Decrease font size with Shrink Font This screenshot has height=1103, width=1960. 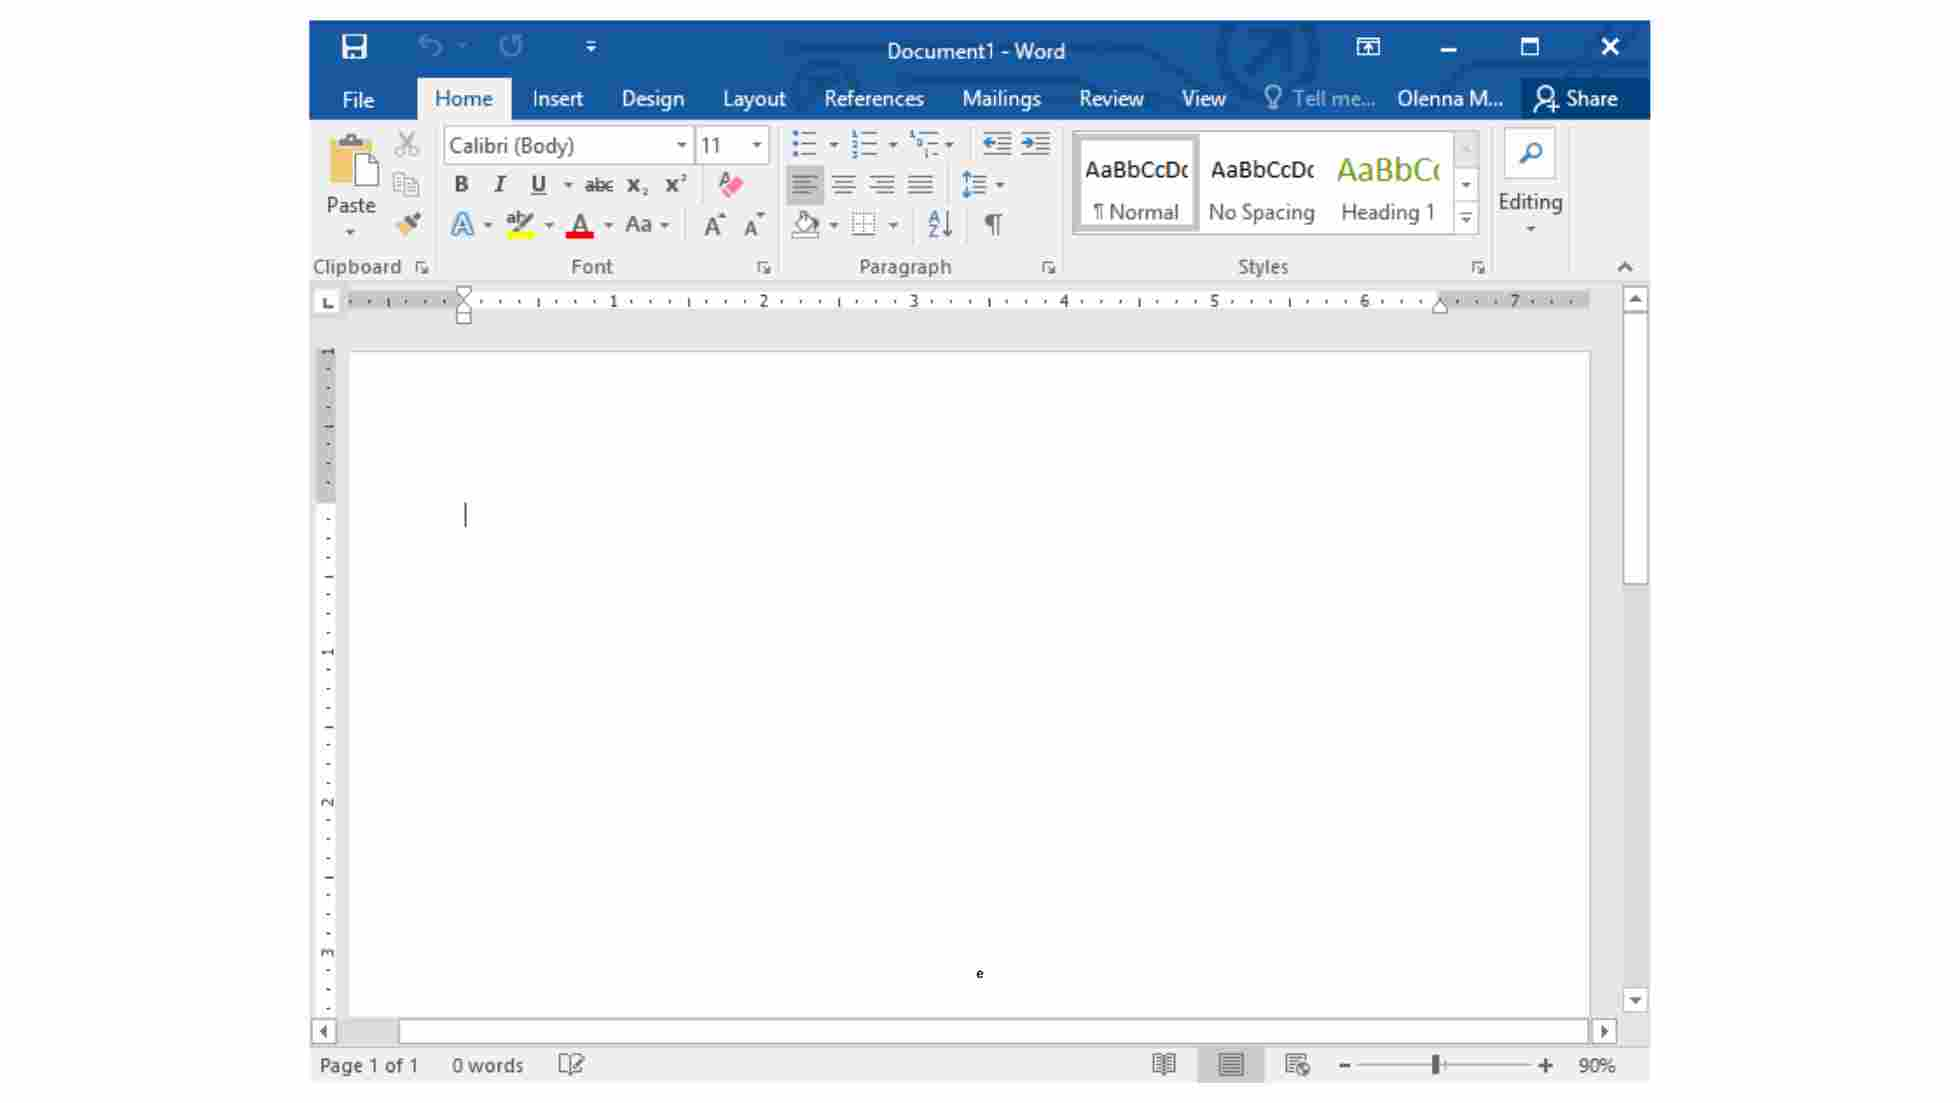coord(754,225)
